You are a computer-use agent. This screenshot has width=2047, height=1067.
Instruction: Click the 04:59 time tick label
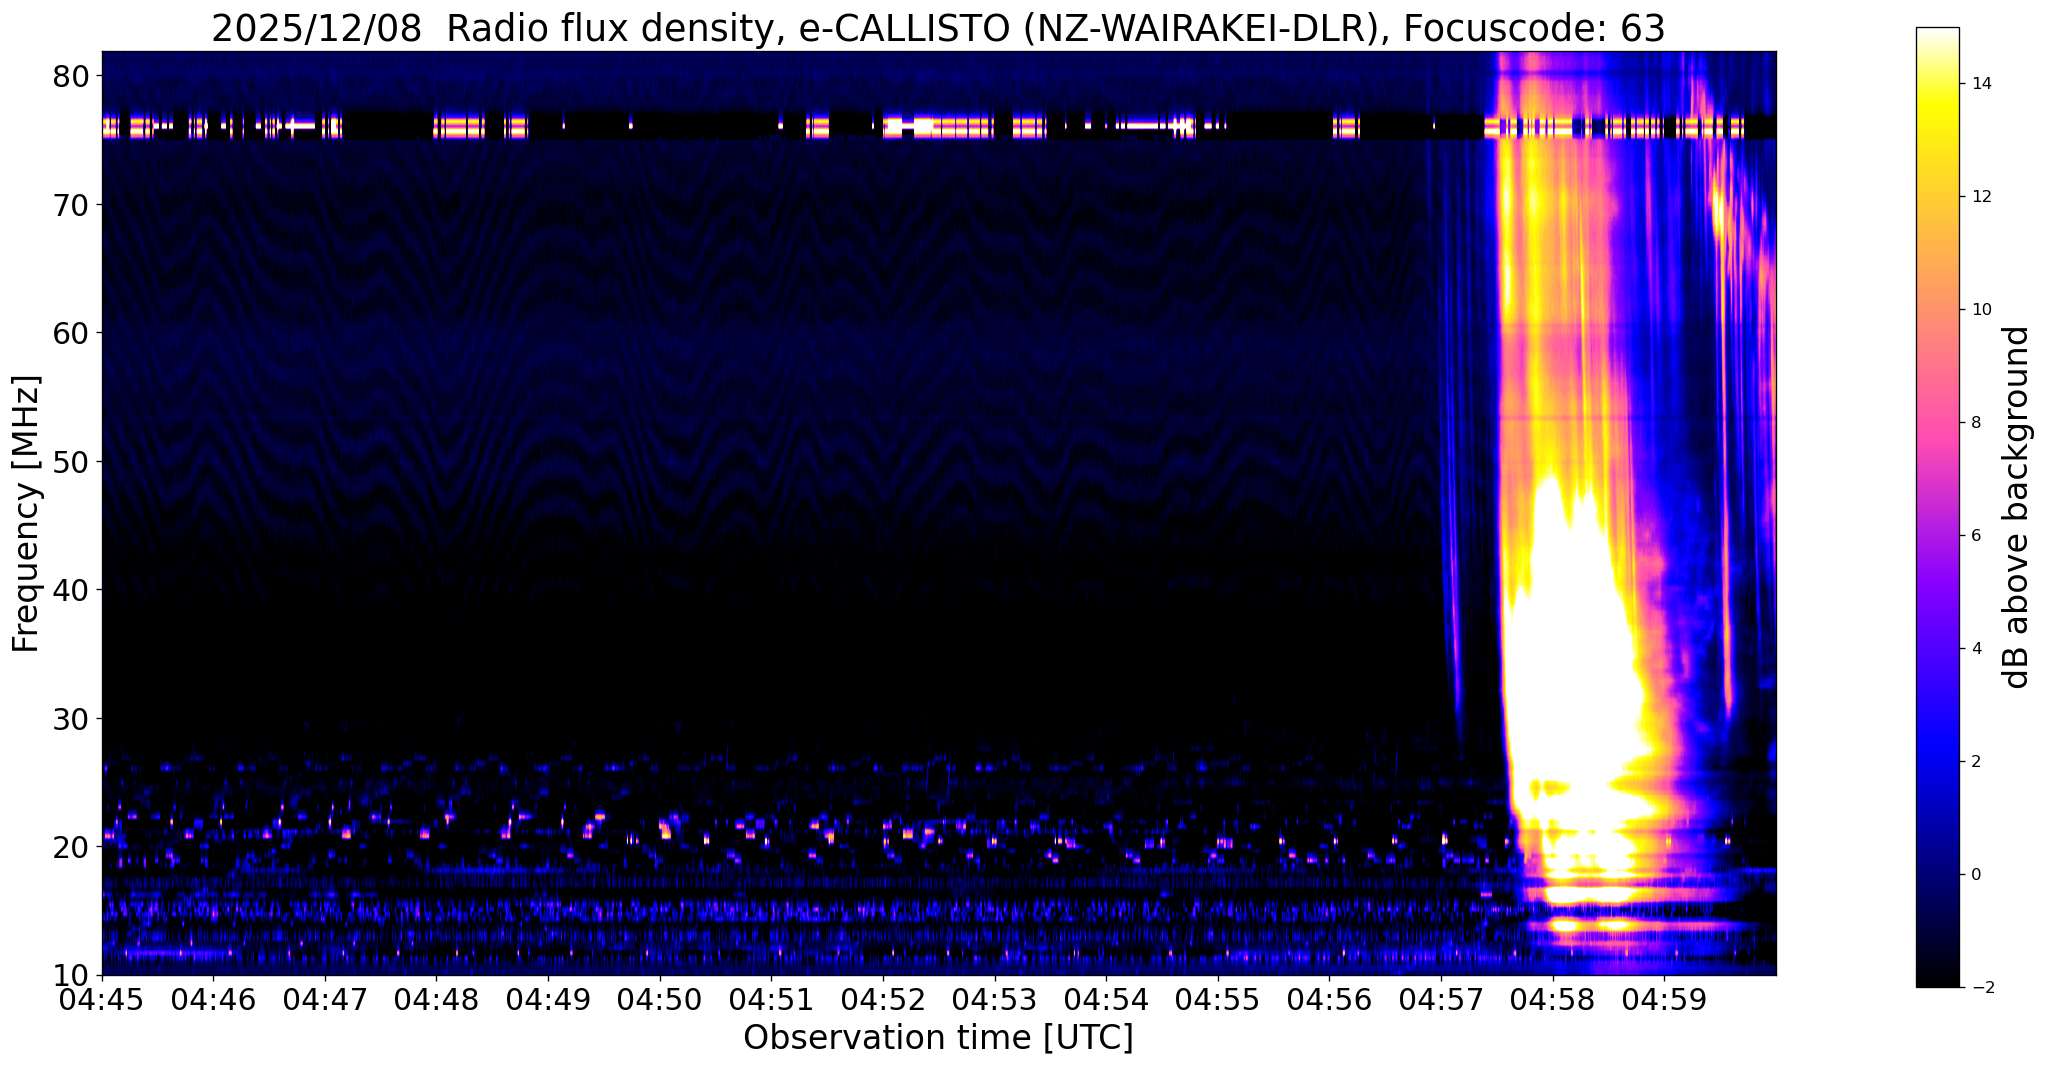tap(1664, 999)
